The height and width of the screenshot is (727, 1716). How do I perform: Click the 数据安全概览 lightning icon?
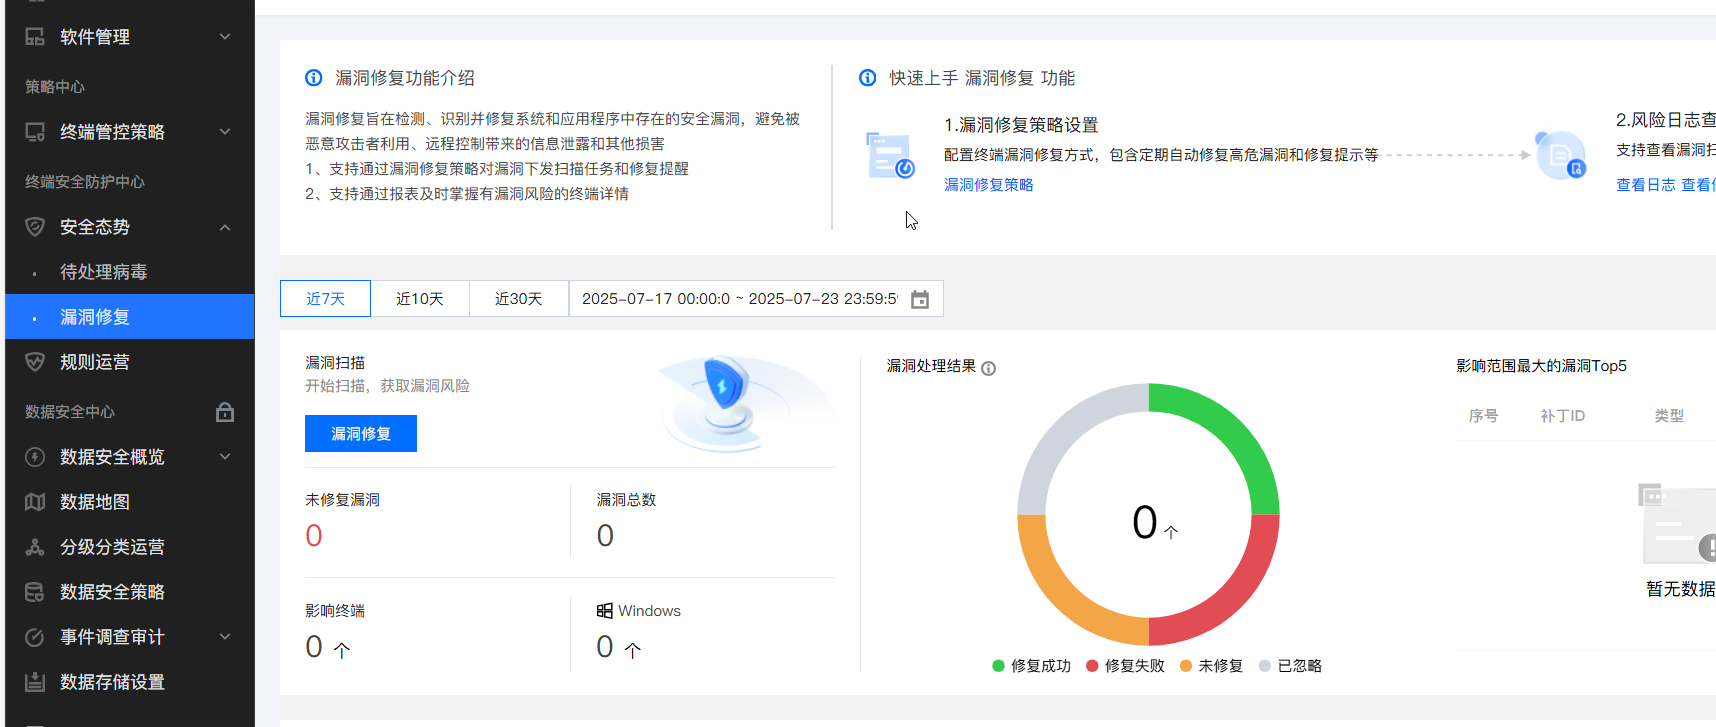click(x=35, y=457)
